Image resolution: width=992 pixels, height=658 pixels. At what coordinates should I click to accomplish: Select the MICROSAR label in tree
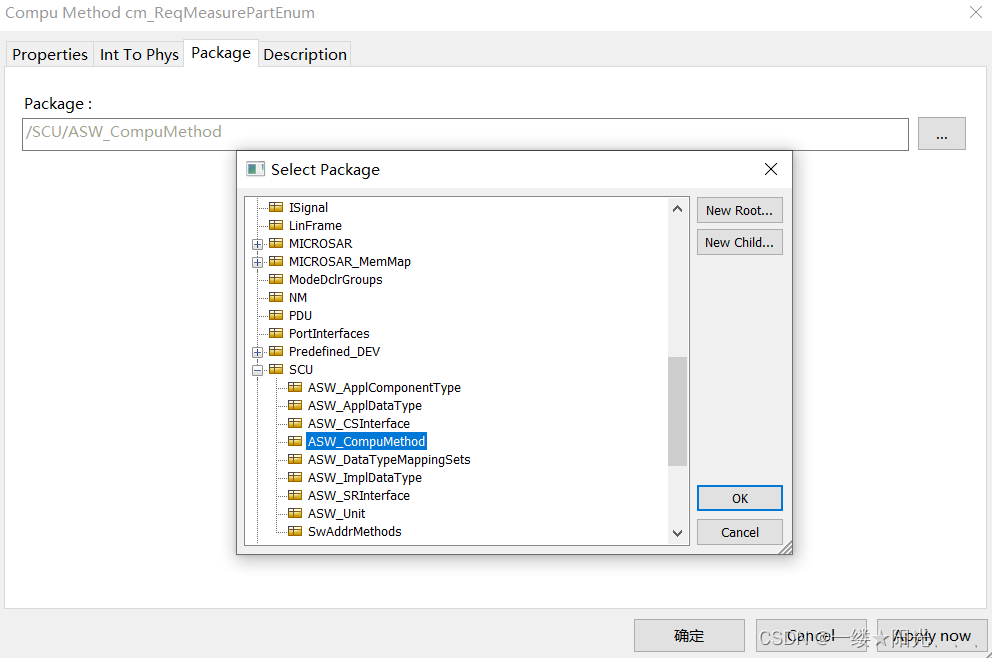pyautogui.click(x=320, y=244)
